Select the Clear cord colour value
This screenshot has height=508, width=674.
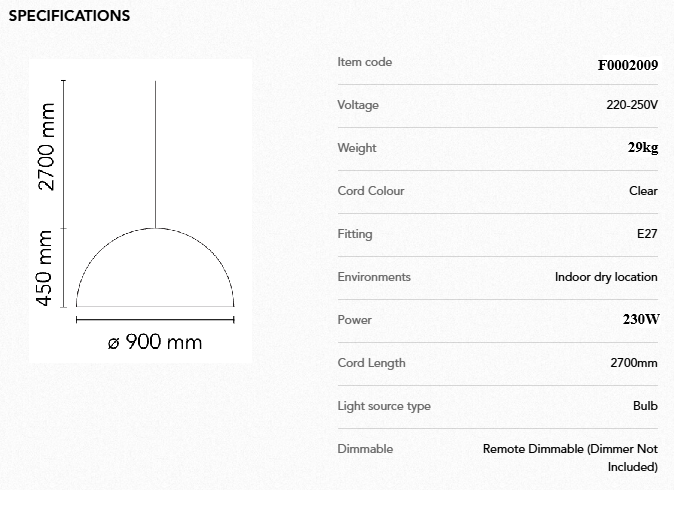tap(643, 191)
